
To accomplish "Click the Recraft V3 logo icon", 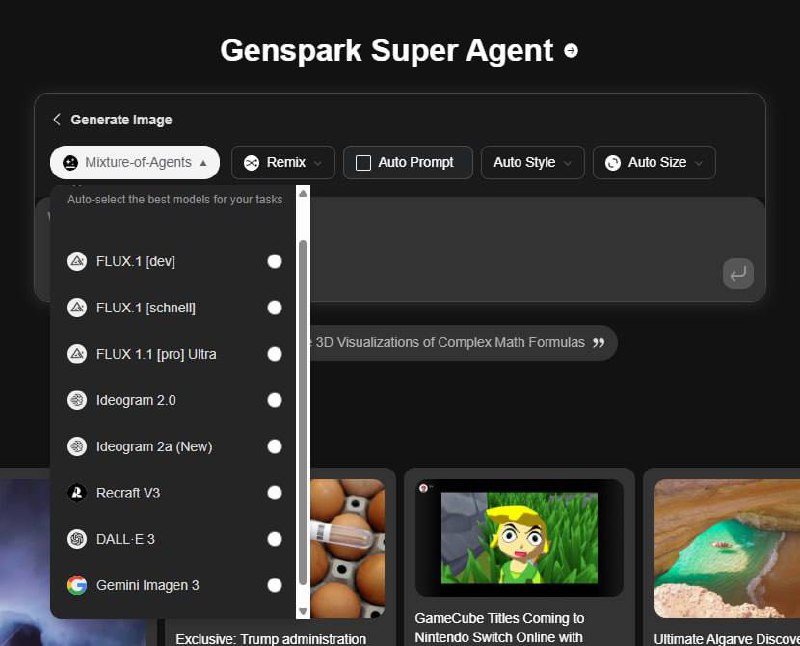I will (77, 493).
